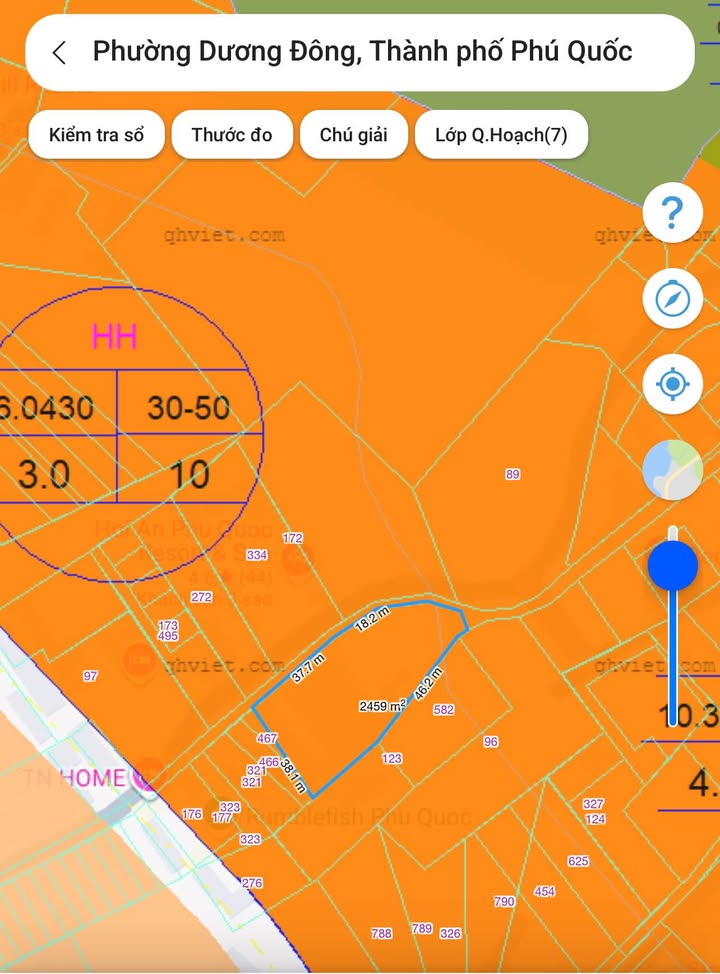Select parcel number 334
The height and width of the screenshot is (974, 720).
point(257,555)
